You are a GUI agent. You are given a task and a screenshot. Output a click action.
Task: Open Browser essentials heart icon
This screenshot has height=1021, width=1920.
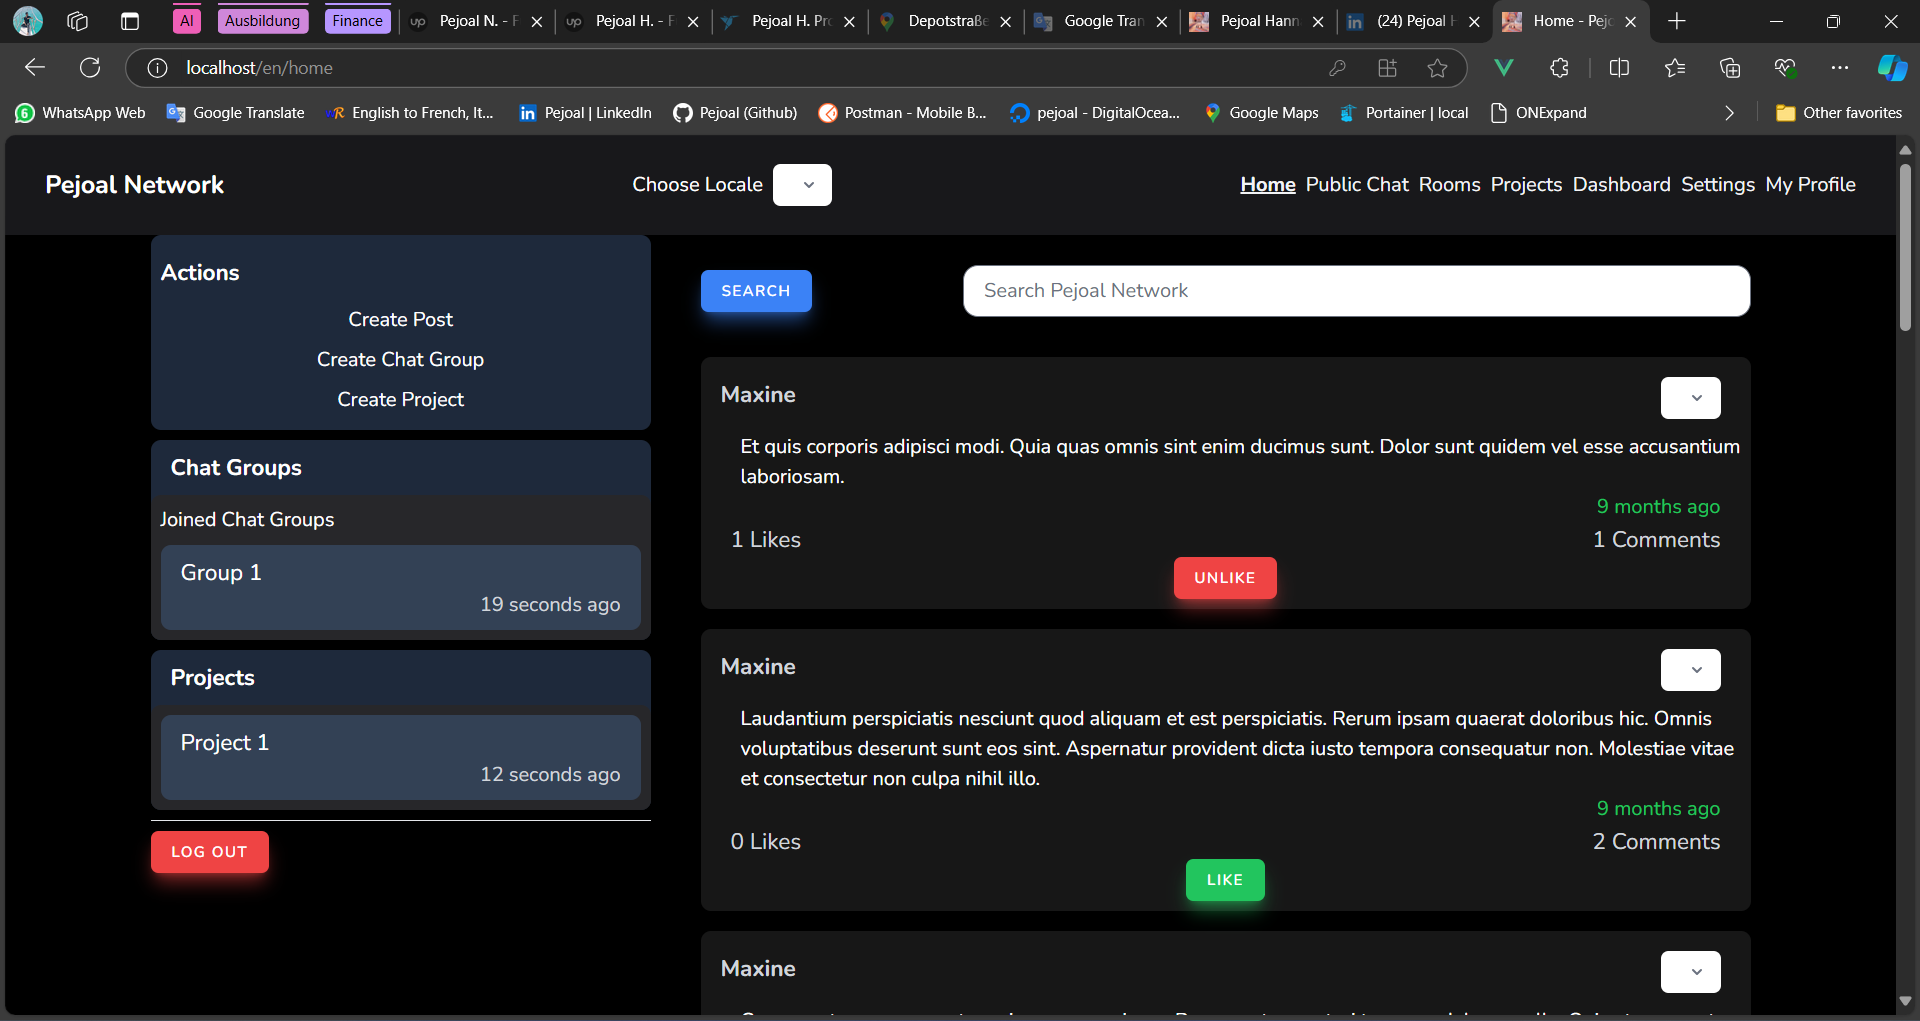[1786, 67]
